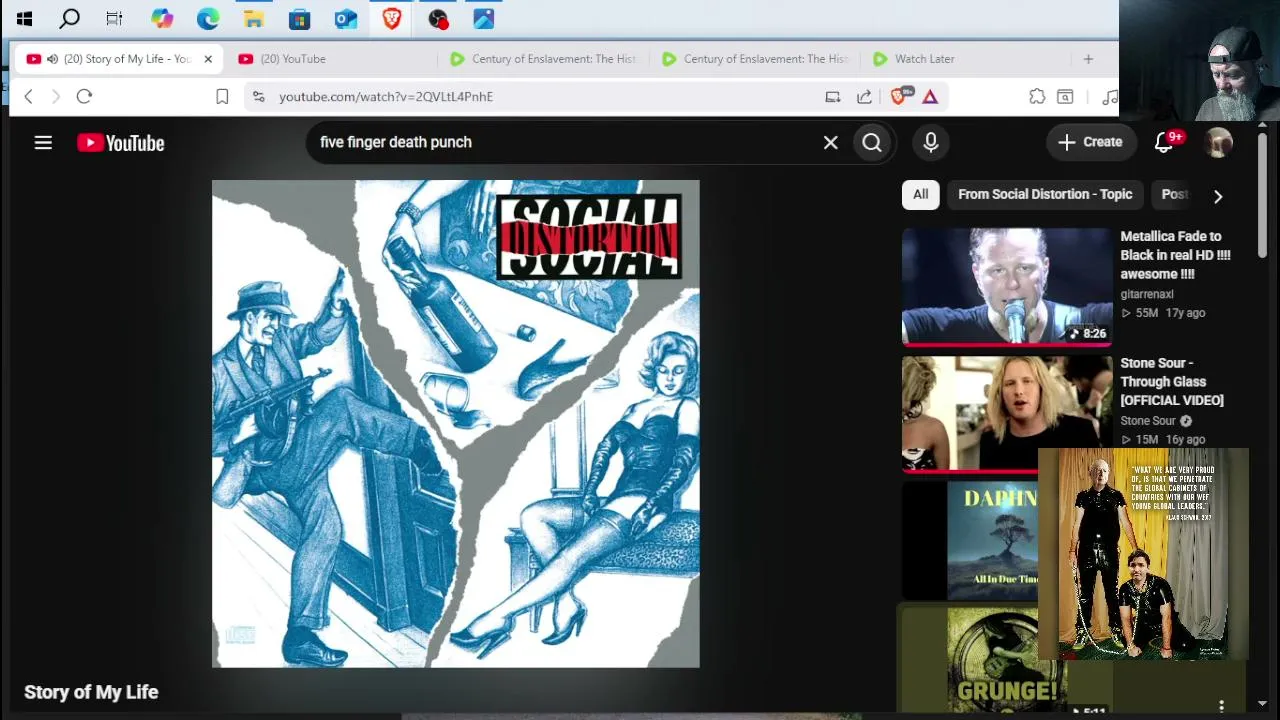
Task: Go back to the previous page
Action: [x=28, y=96]
